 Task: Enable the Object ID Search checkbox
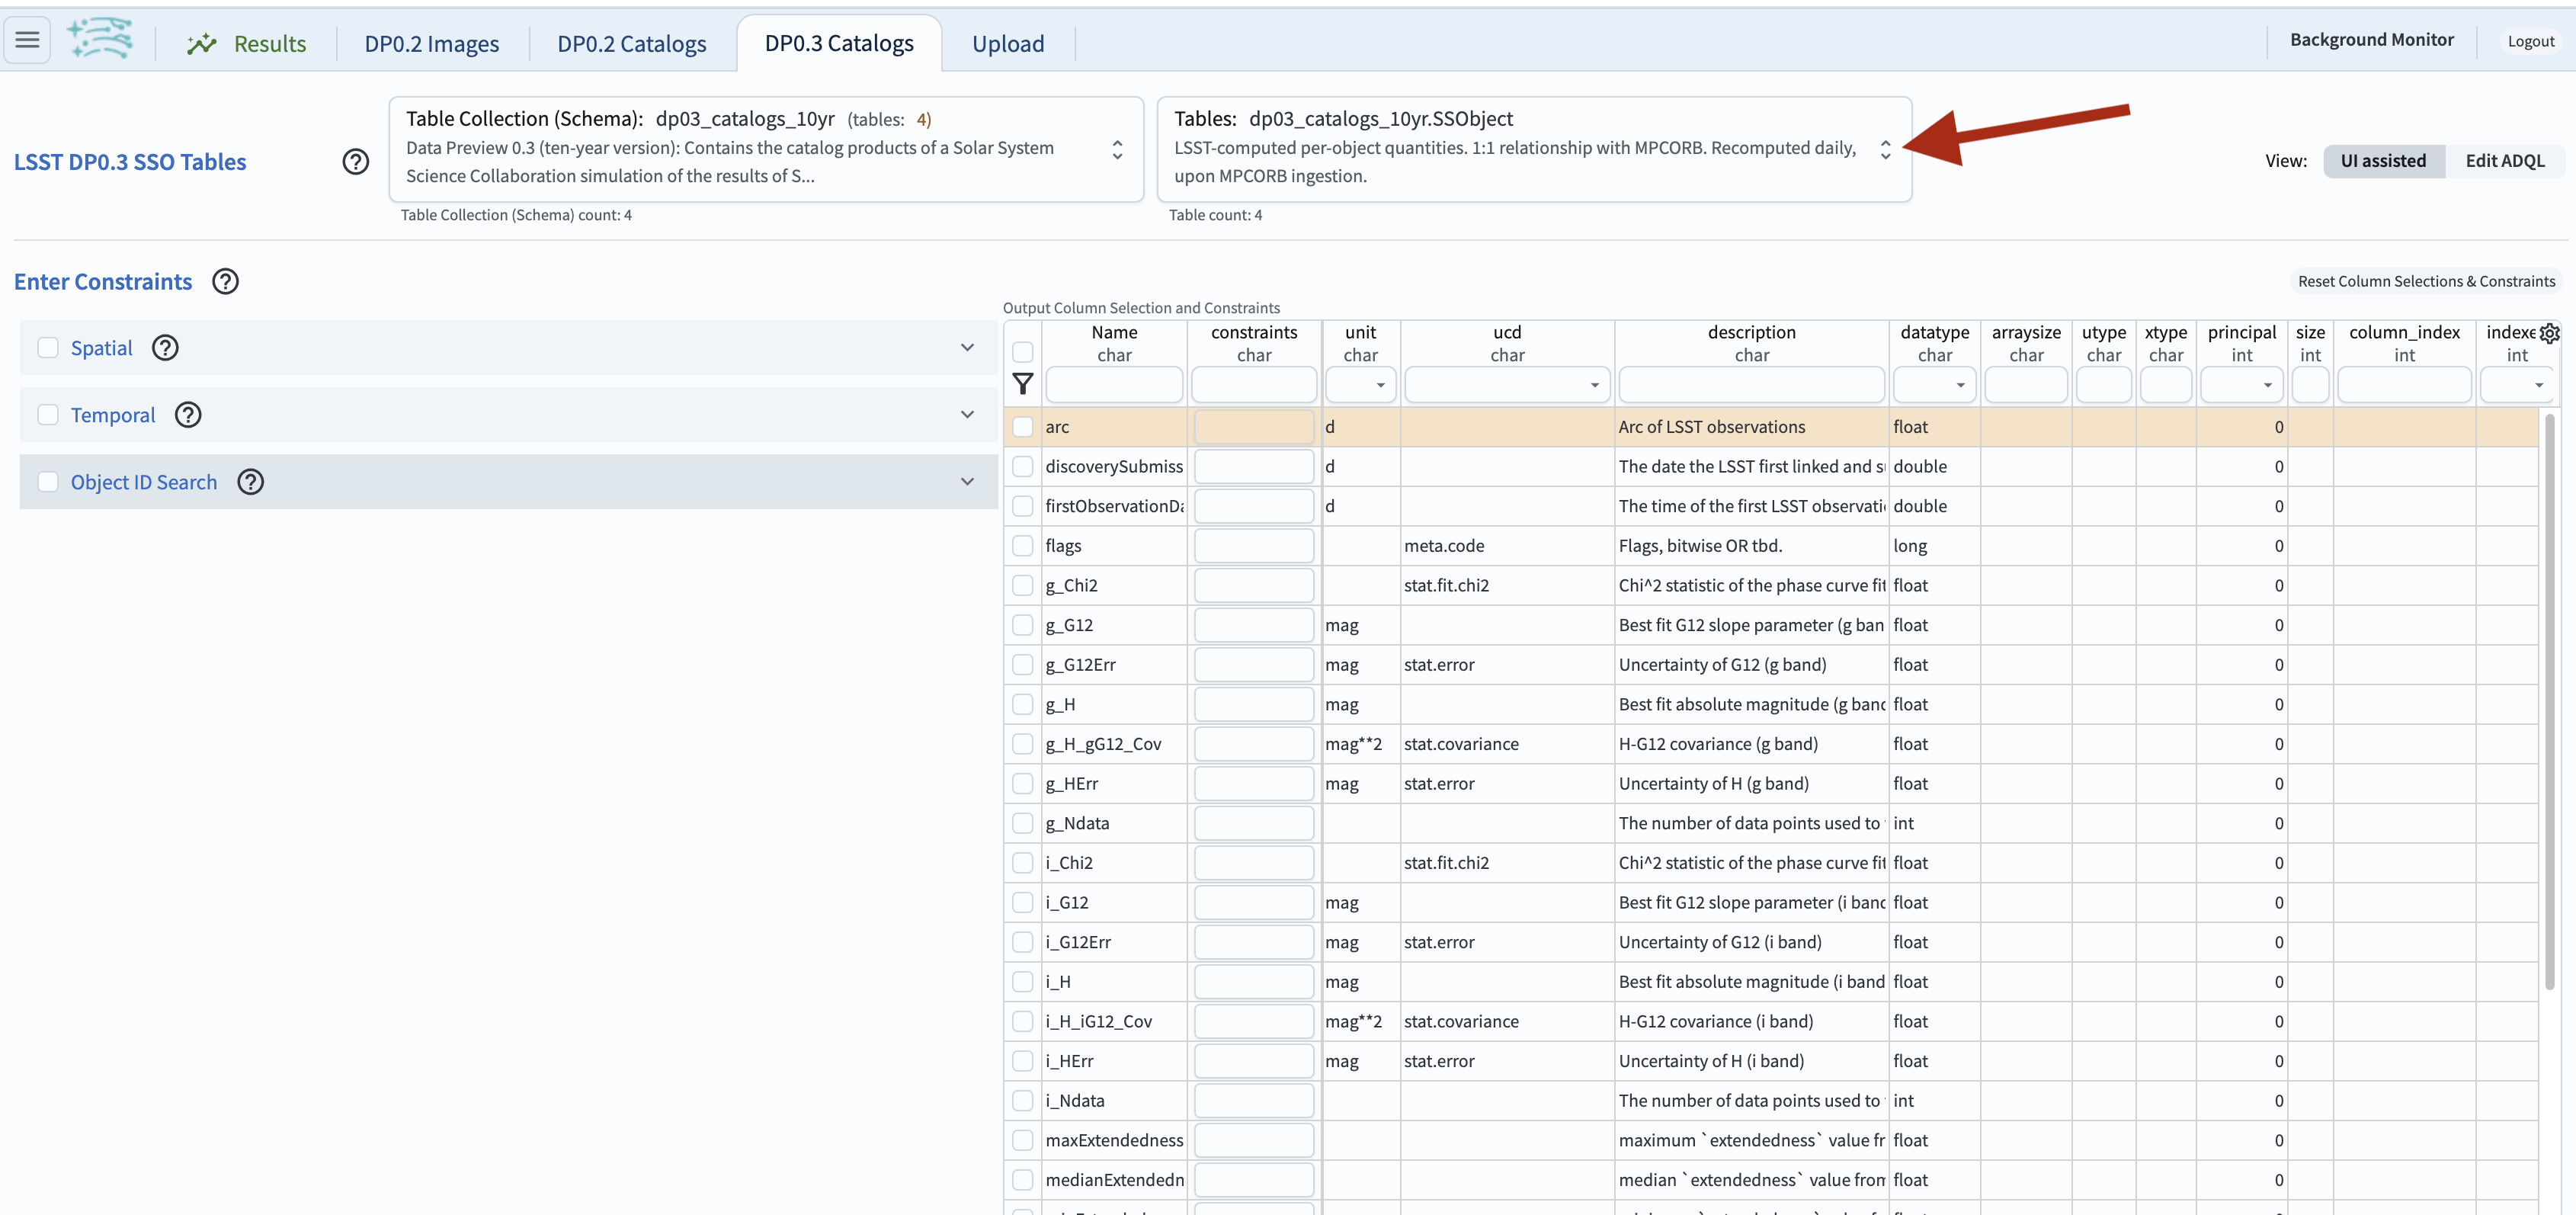pos(48,481)
